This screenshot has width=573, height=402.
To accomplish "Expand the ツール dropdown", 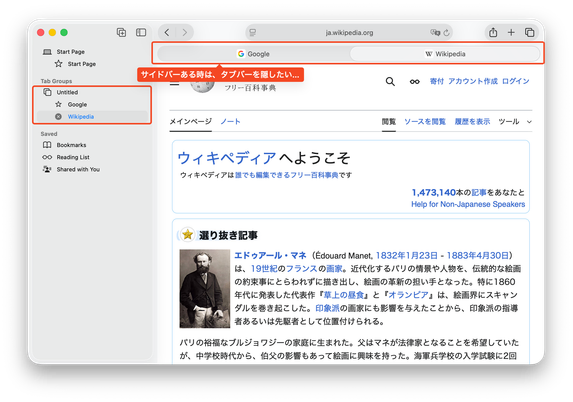I will coord(515,121).
